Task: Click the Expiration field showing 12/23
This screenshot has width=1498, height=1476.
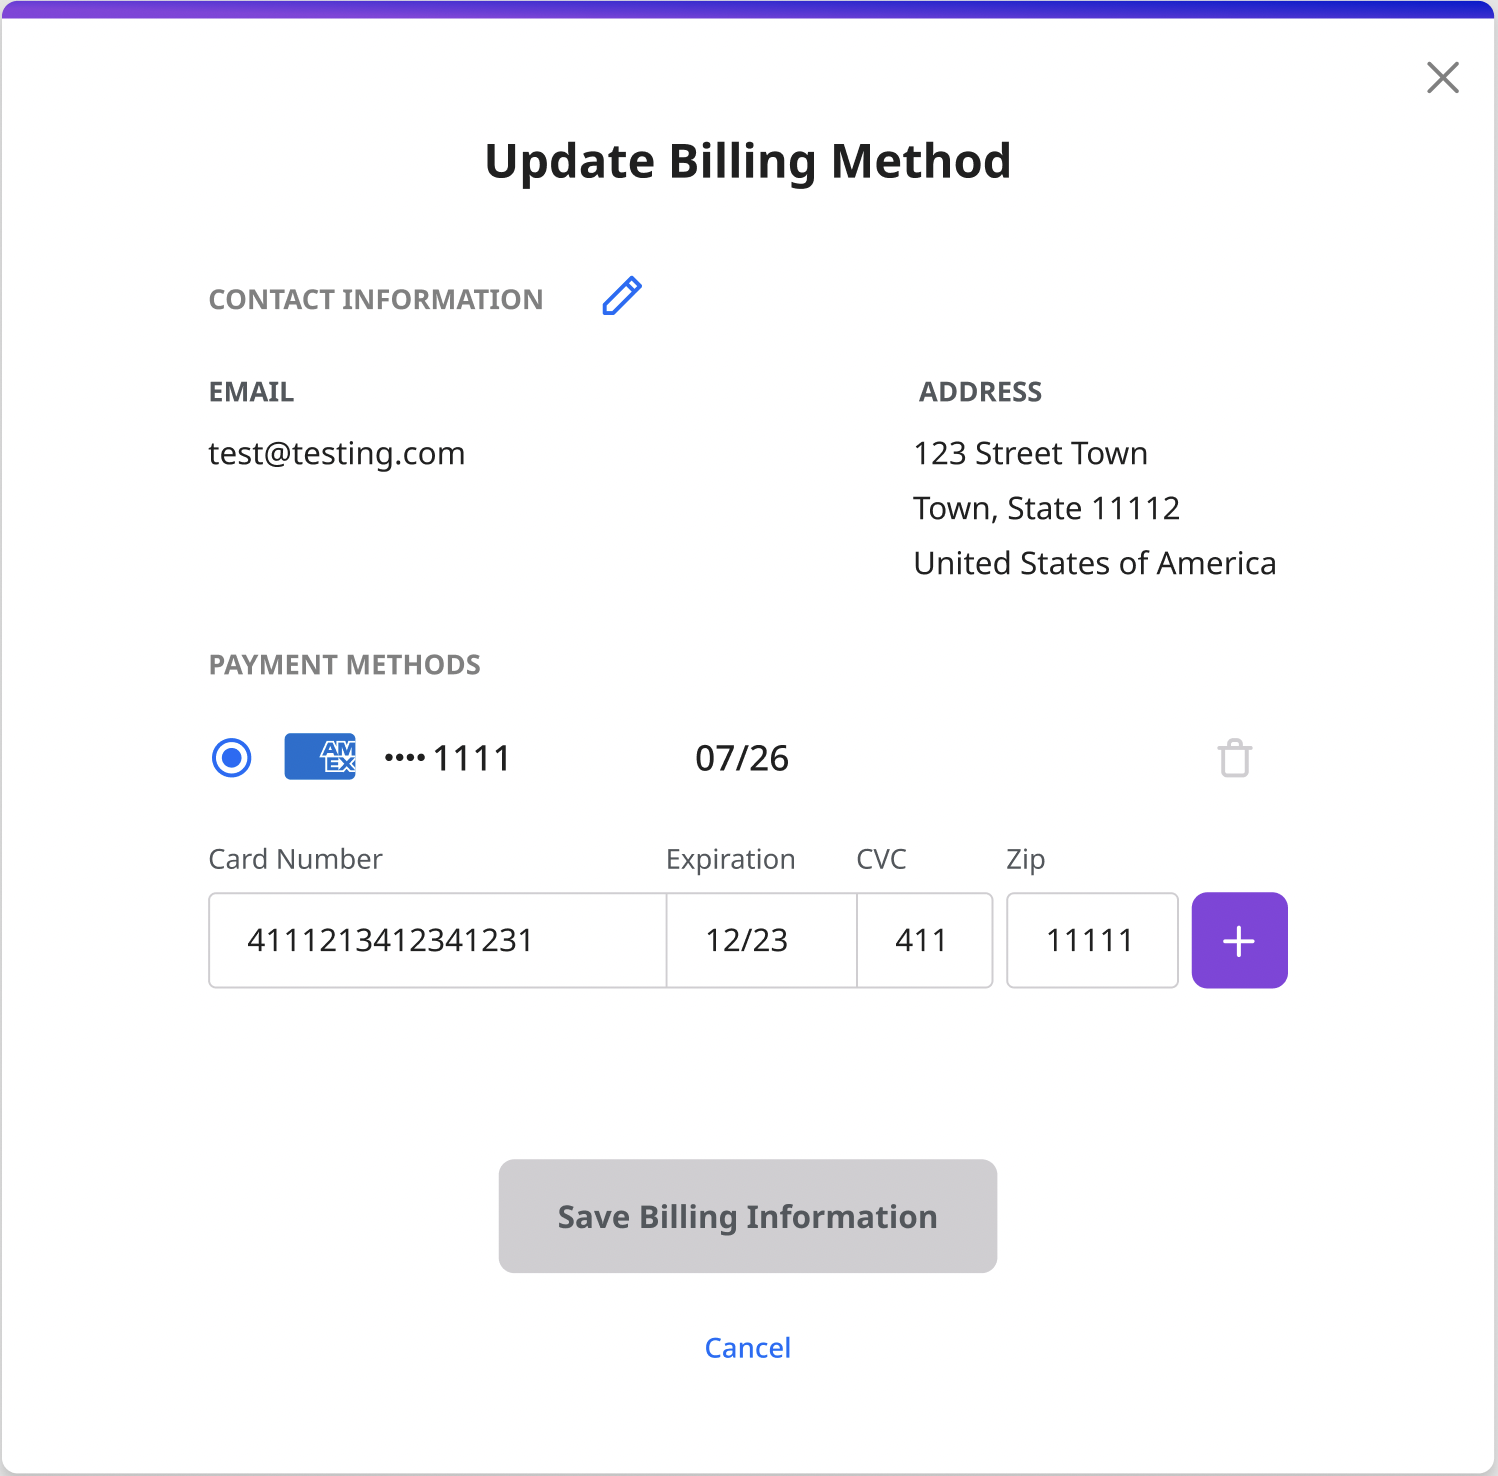Action: (x=760, y=940)
